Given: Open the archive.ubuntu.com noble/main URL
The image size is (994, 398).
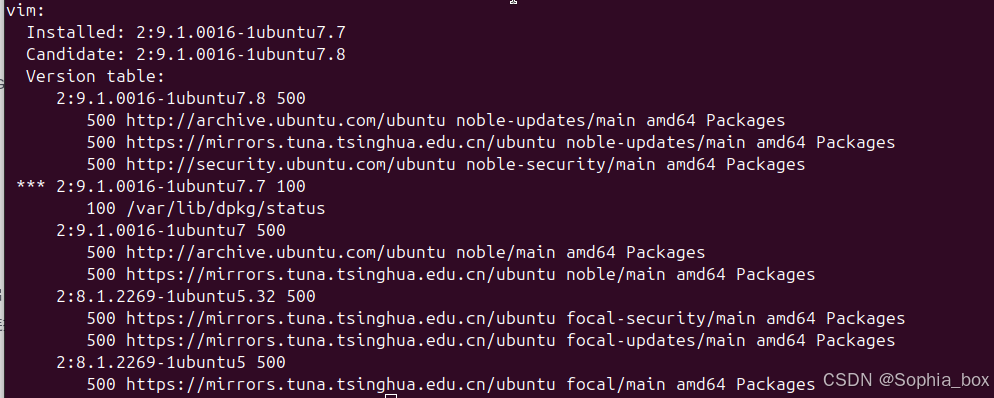Looking at the screenshot, I should point(286,253).
